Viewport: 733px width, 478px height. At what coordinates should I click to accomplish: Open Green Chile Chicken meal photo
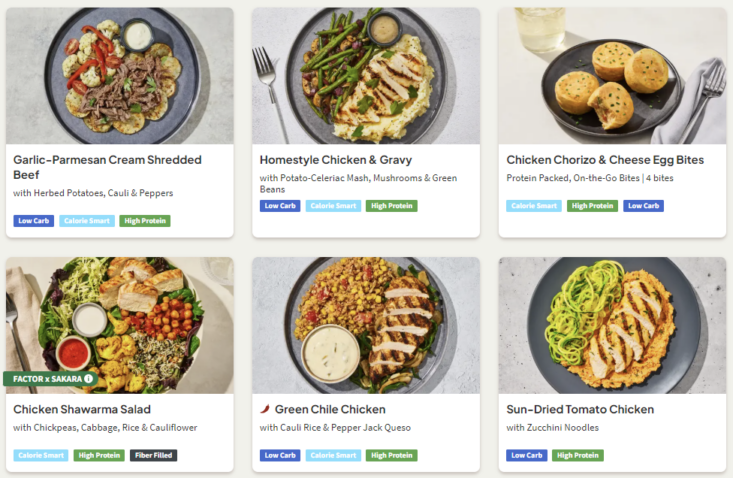click(x=365, y=324)
